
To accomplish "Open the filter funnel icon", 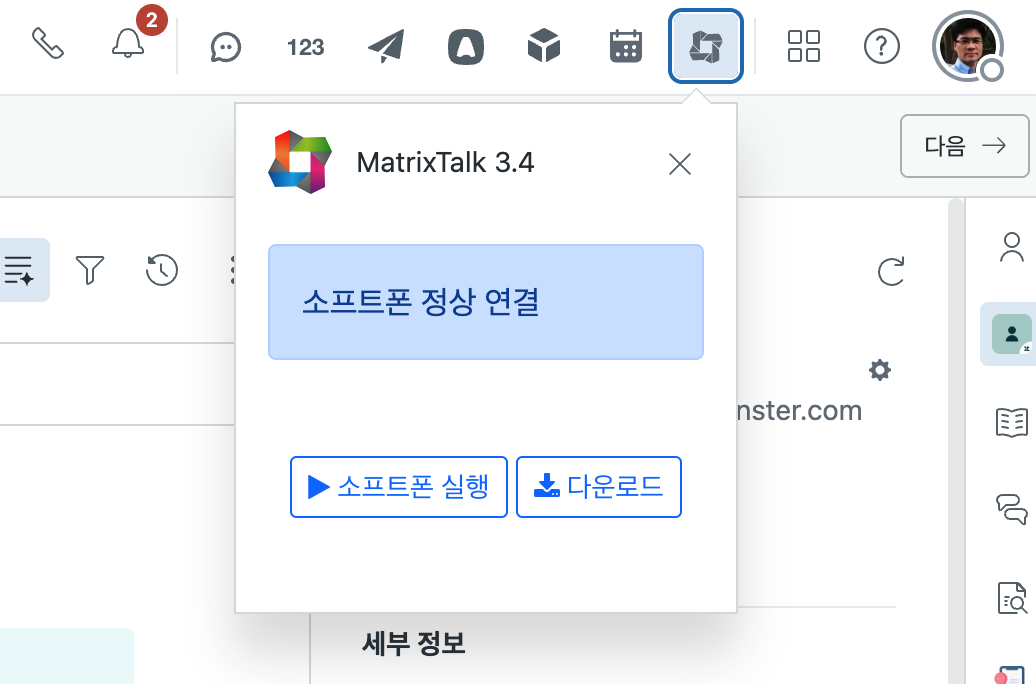I will pyautogui.click(x=90, y=269).
